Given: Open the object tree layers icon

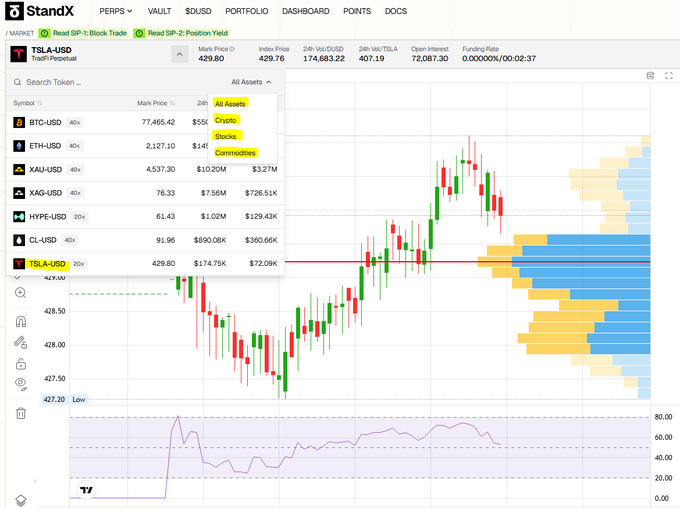Looking at the screenshot, I should [21, 501].
